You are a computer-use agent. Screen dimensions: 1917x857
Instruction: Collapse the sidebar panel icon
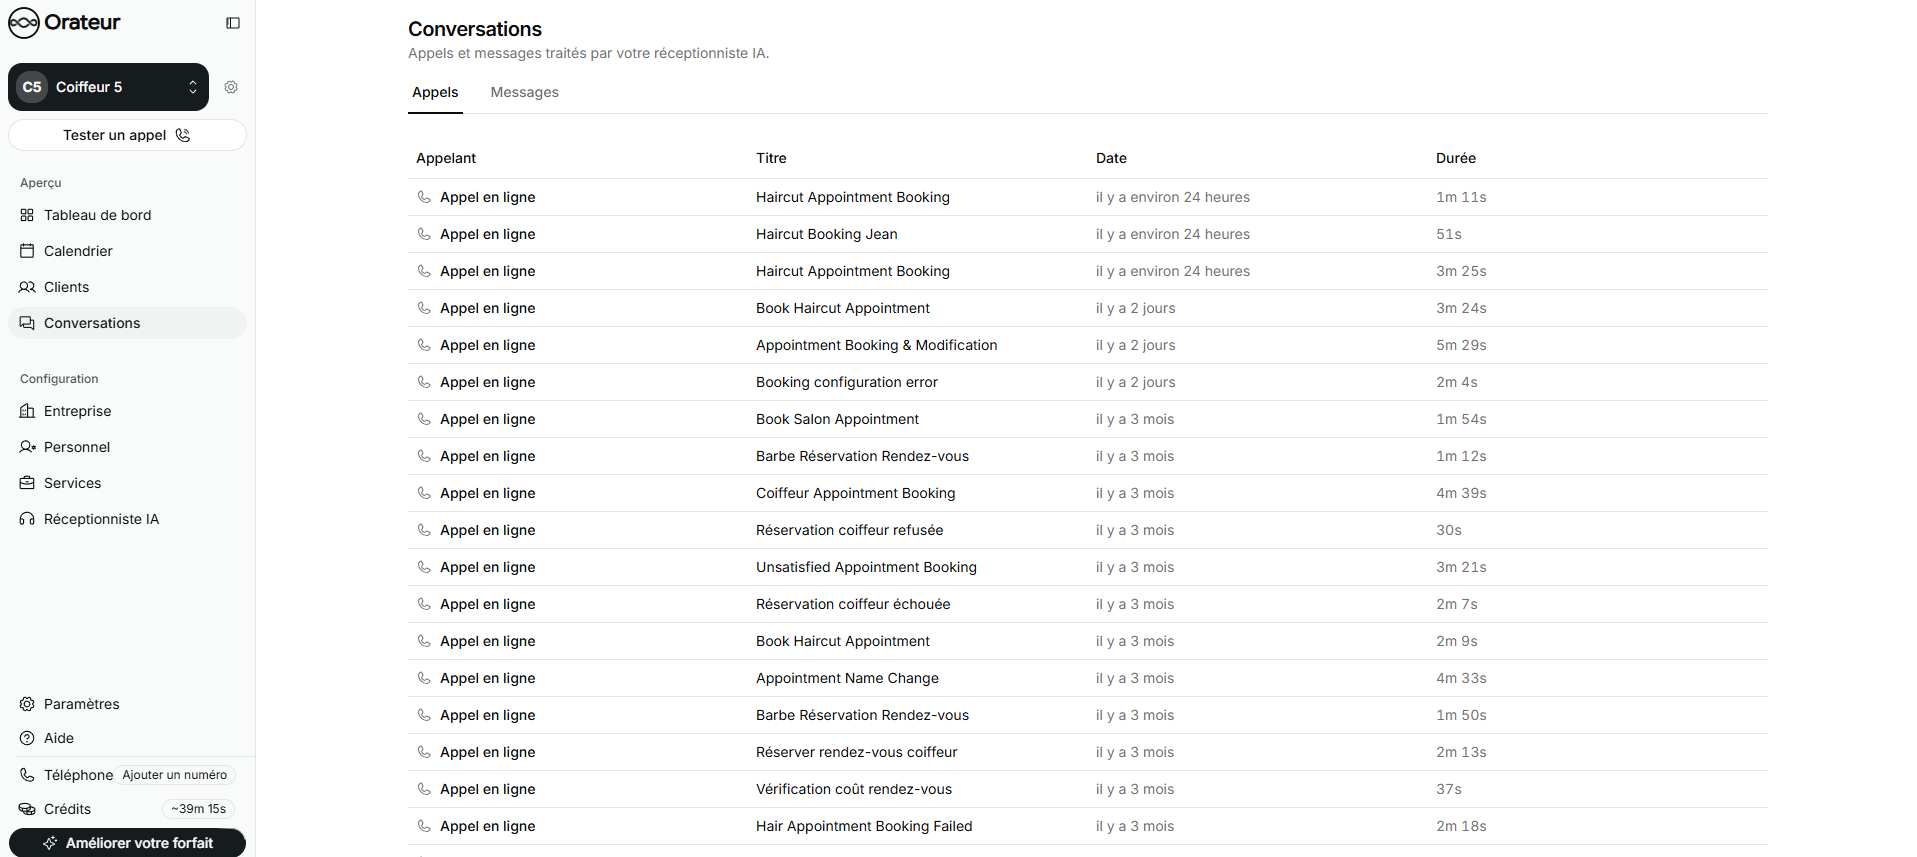pos(233,23)
